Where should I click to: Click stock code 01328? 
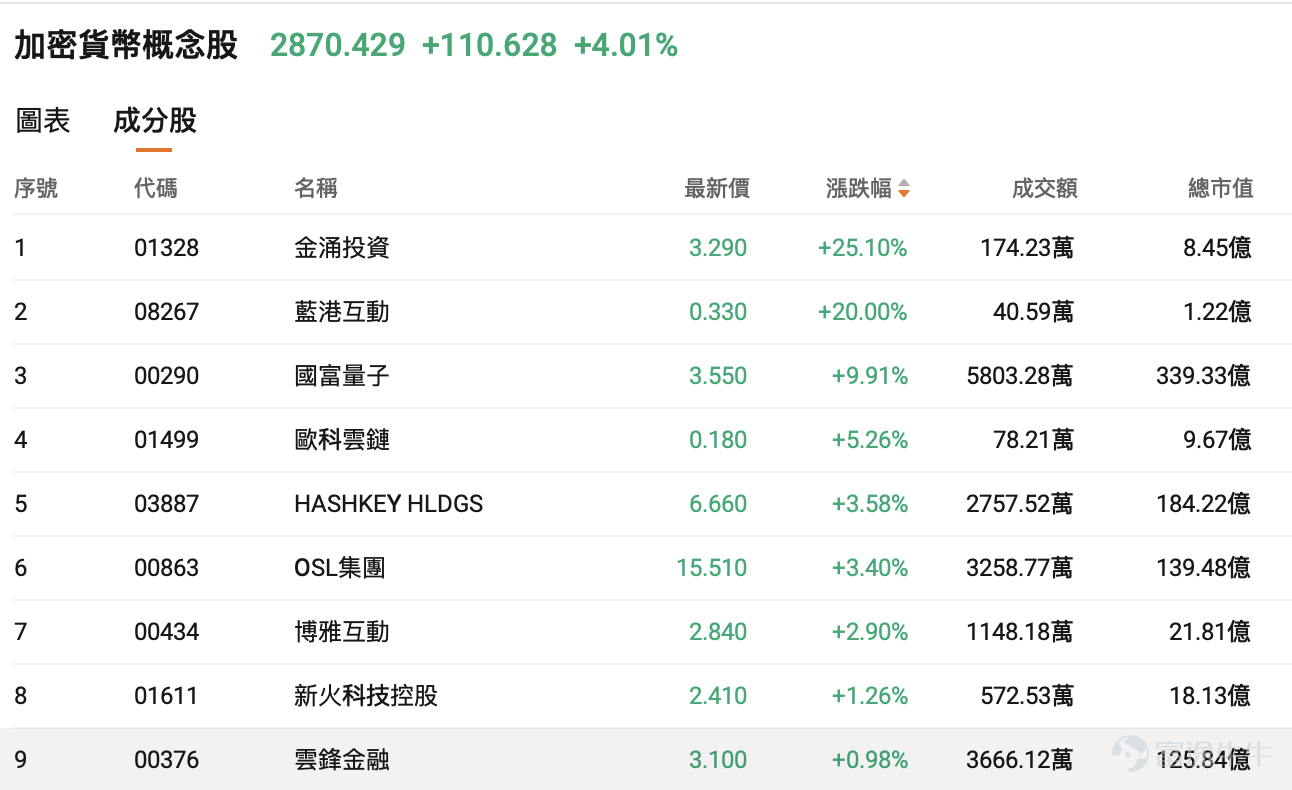(167, 248)
